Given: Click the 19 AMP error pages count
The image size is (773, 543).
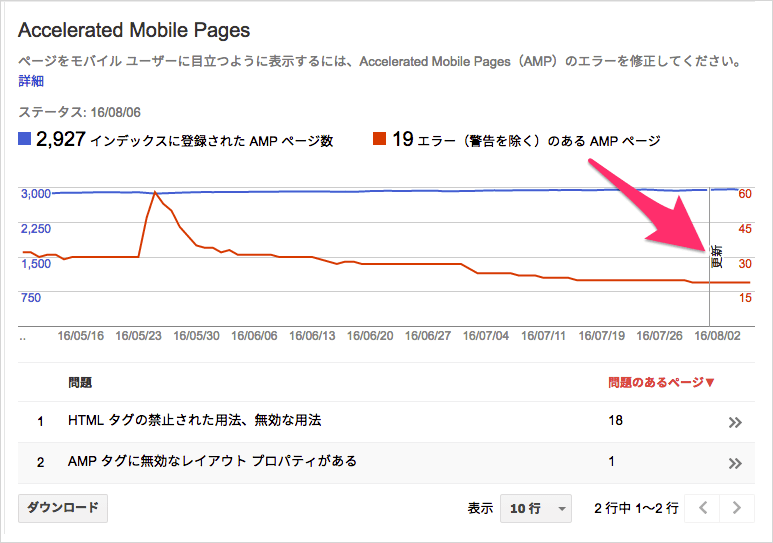Looking at the screenshot, I should 402,139.
